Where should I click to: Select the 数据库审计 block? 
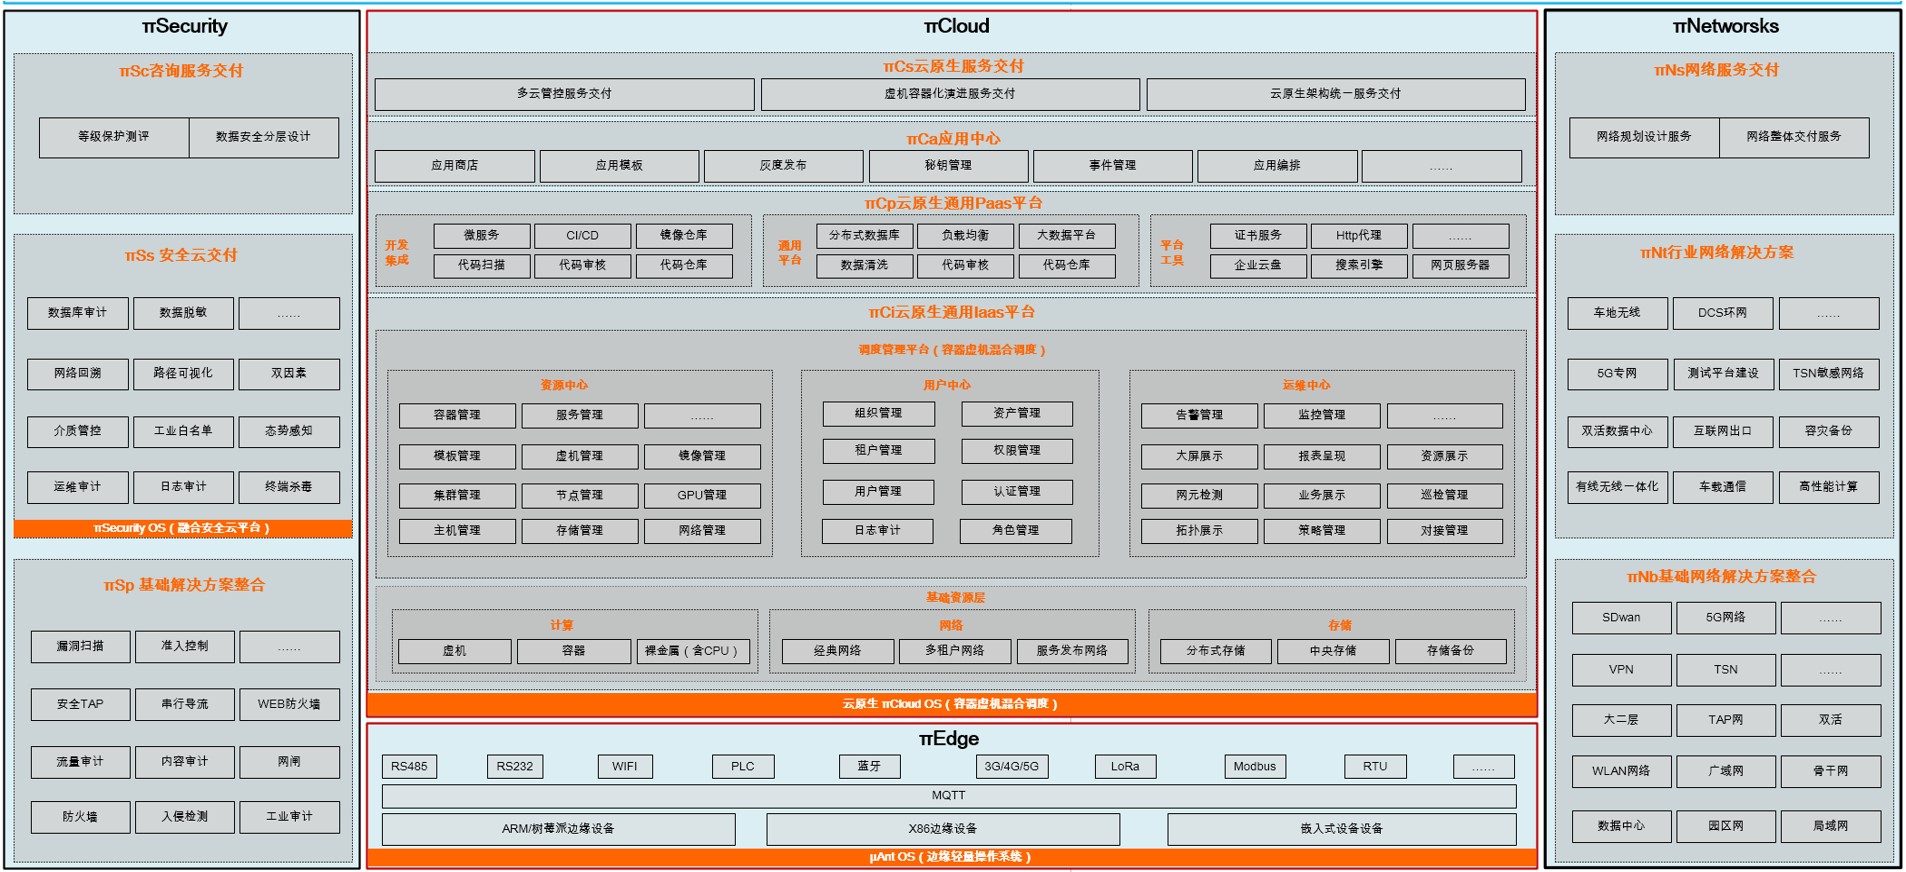click(78, 313)
